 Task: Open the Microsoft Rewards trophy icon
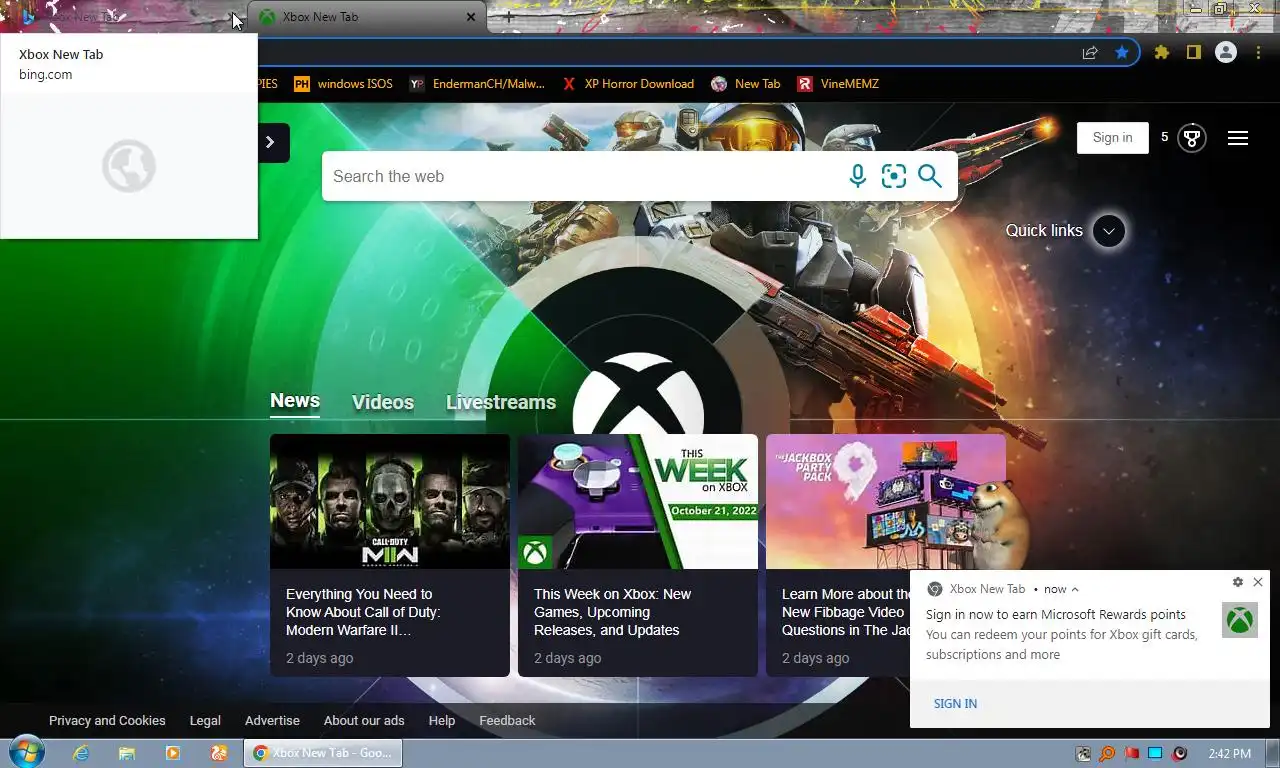1191,138
